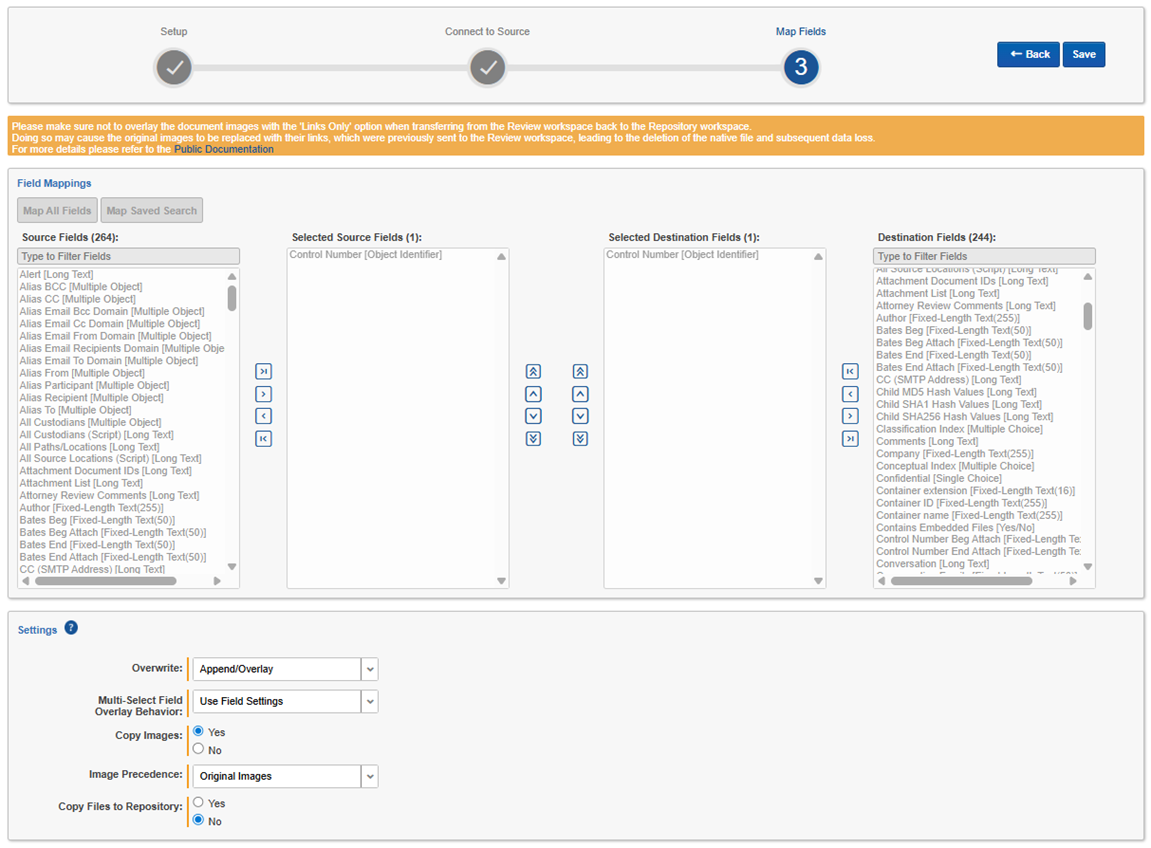1151x848 pixels.
Task: Move selected source field to the bottom
Action: [534, 439]
